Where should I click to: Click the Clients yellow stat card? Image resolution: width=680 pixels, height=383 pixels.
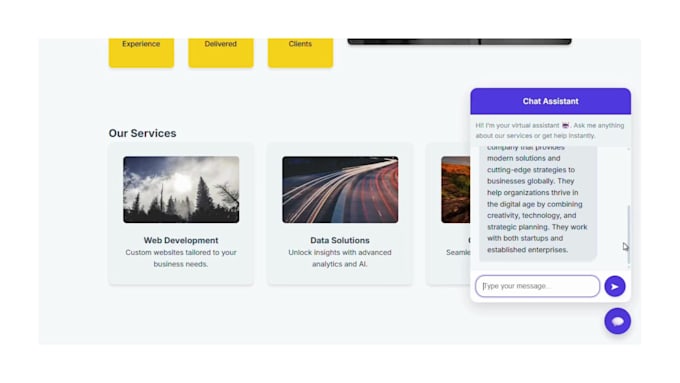click(301, 52)
